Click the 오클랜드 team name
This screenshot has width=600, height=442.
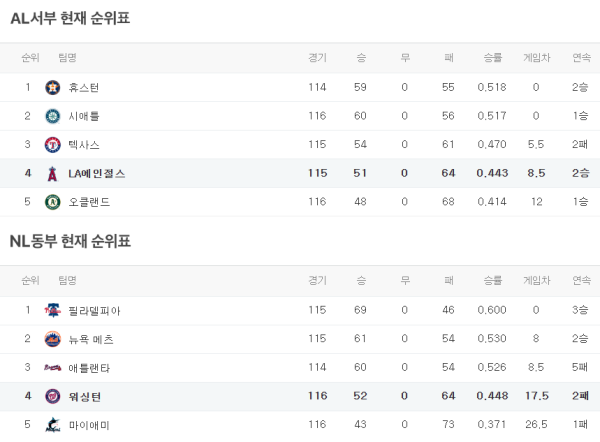click(x=88, y=202)
